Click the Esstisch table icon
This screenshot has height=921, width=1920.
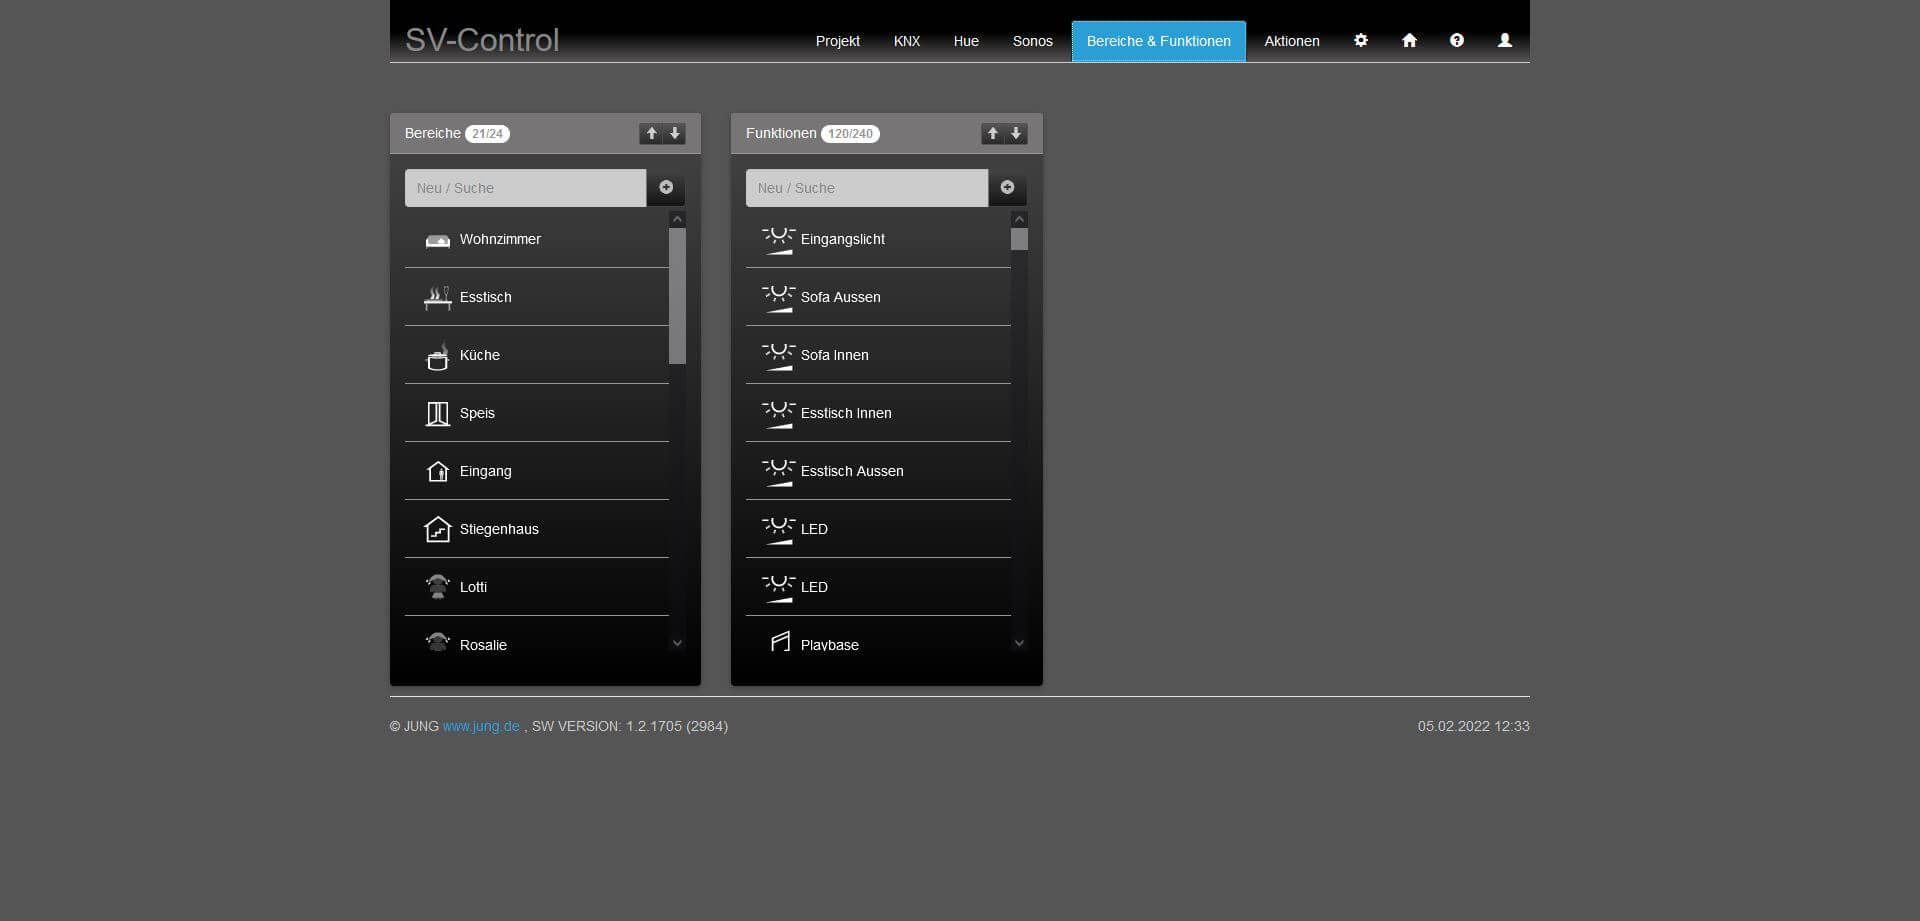pos(437,297)
